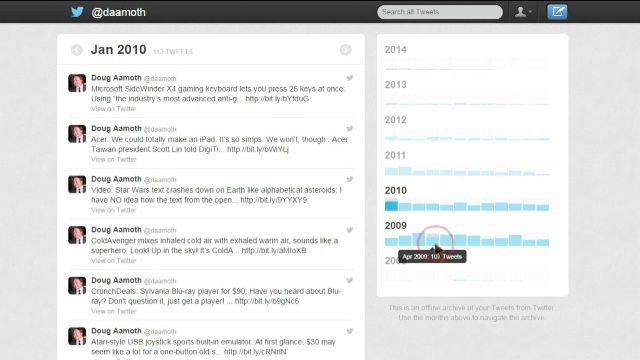
Task: Click the 2014 year label
Action: (x=396, y=50)
